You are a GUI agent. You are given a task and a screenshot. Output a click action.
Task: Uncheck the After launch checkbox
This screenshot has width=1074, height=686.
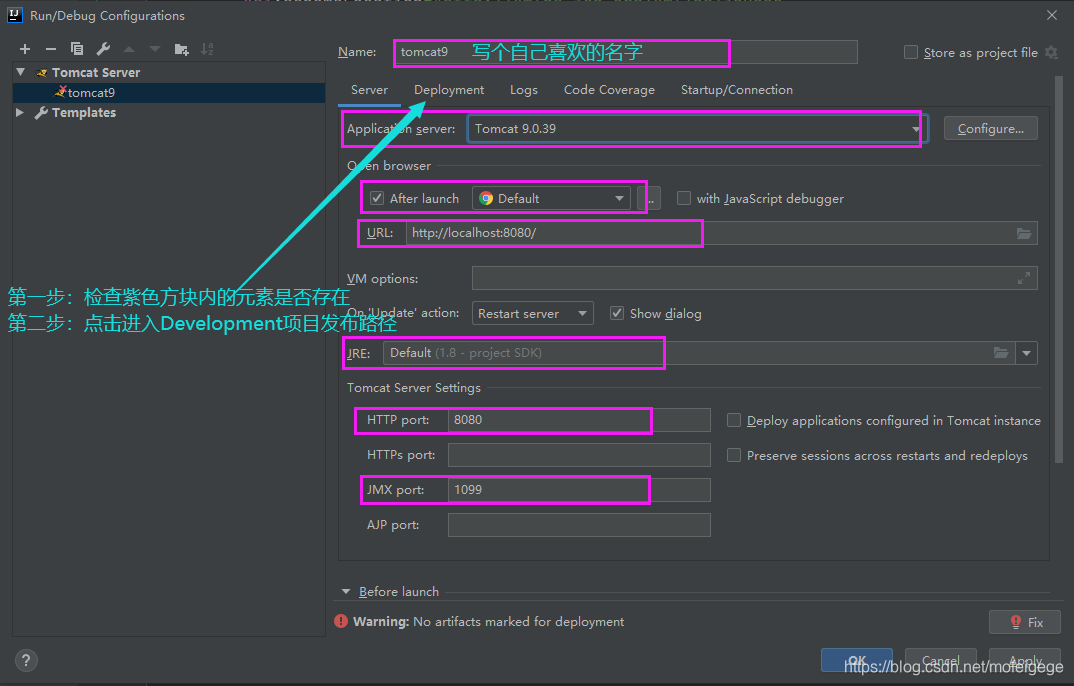point(377,199)
